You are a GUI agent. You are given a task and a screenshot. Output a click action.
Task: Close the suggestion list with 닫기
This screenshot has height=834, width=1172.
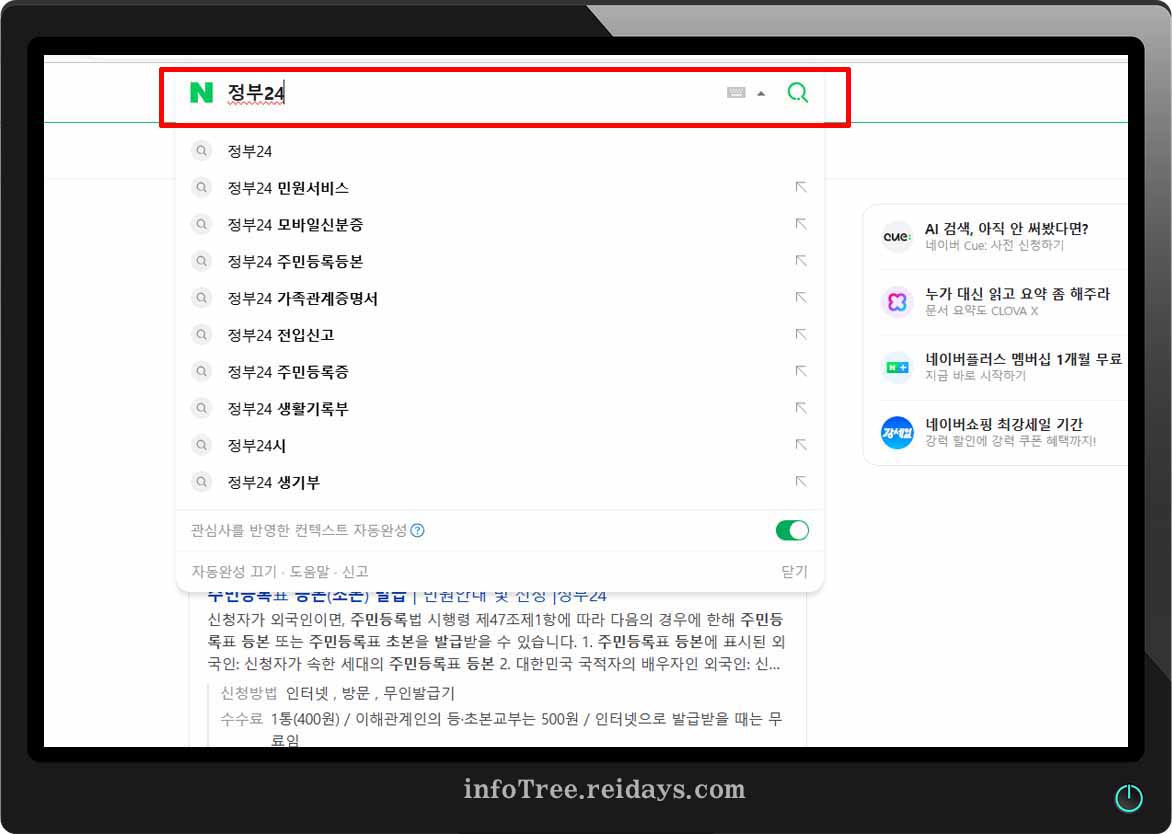[x=795, y=570]
